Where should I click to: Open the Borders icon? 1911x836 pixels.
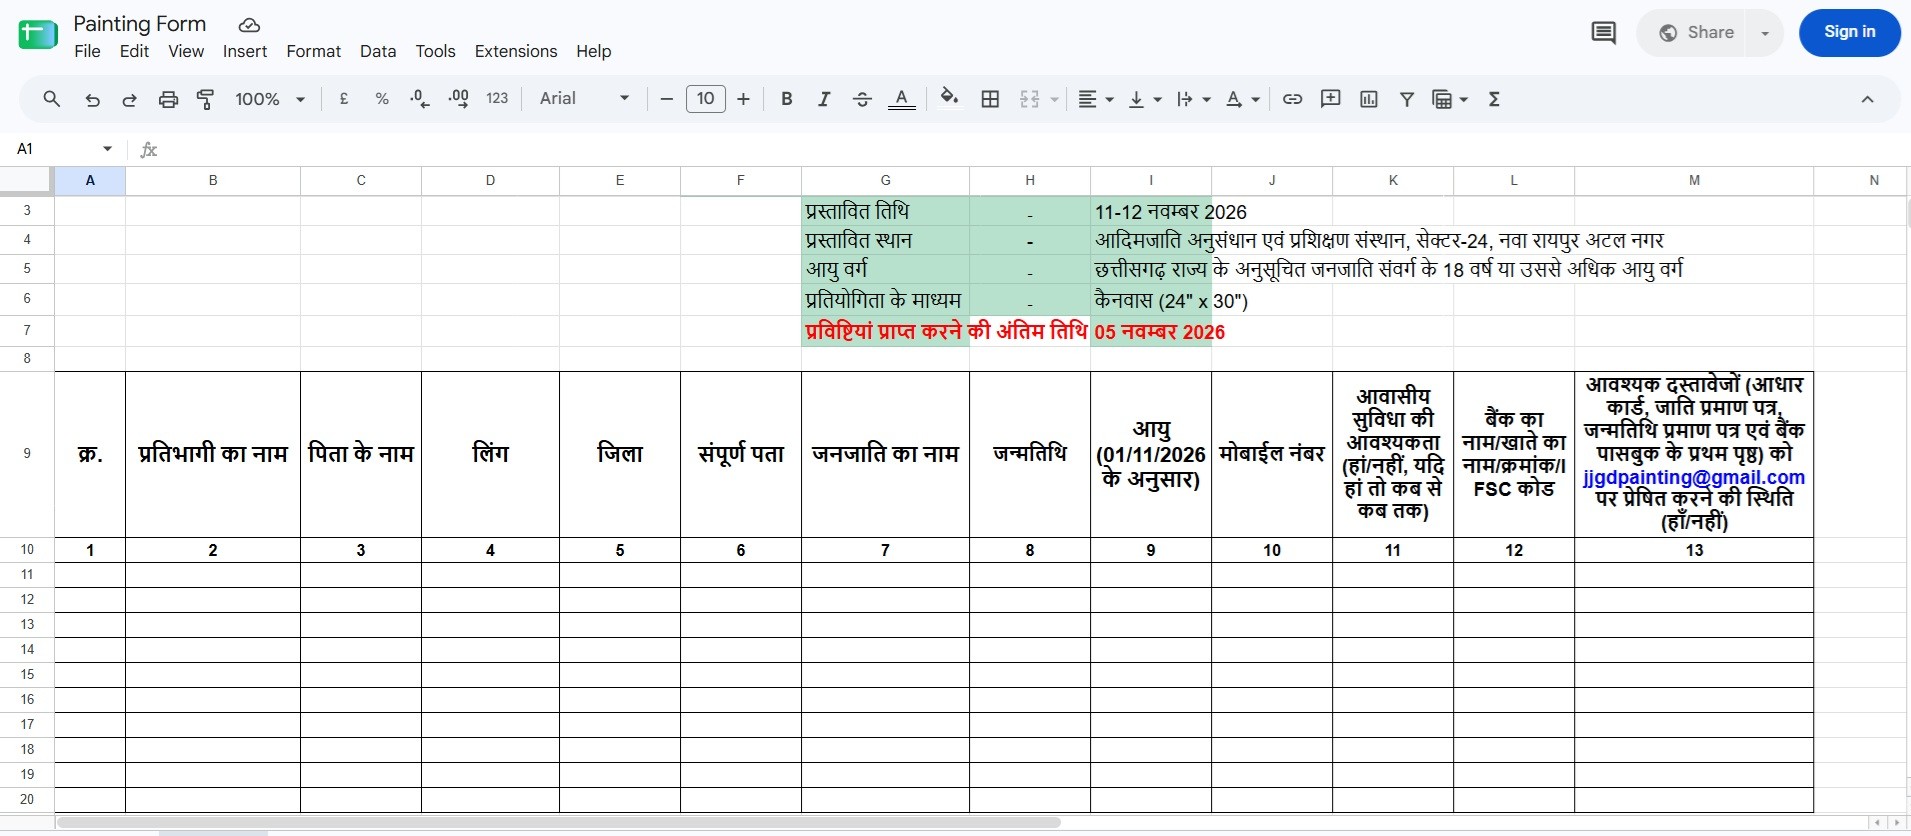click(990, 99)
